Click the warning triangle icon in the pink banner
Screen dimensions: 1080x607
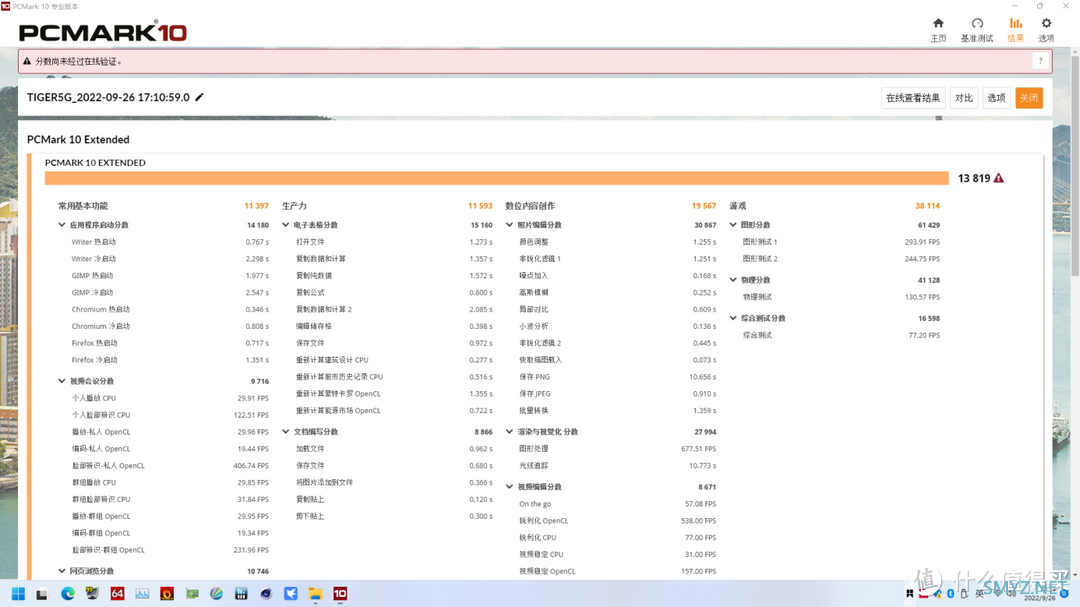[x=27, y=61]
